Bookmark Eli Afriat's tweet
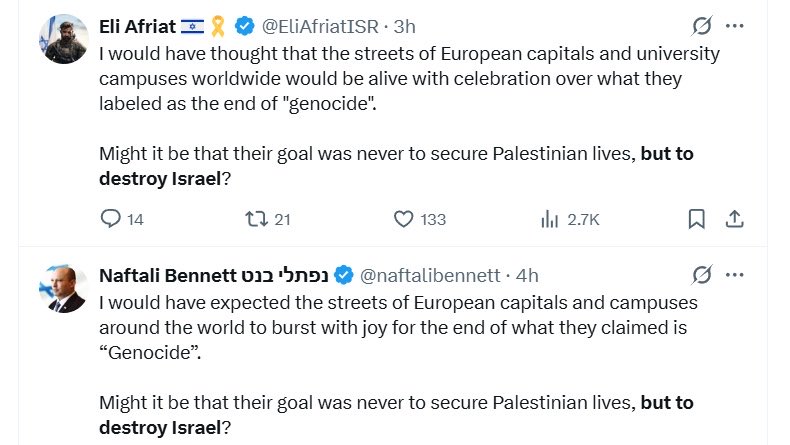Viewport: 790px width, 445px height. (x=696, y=219)
